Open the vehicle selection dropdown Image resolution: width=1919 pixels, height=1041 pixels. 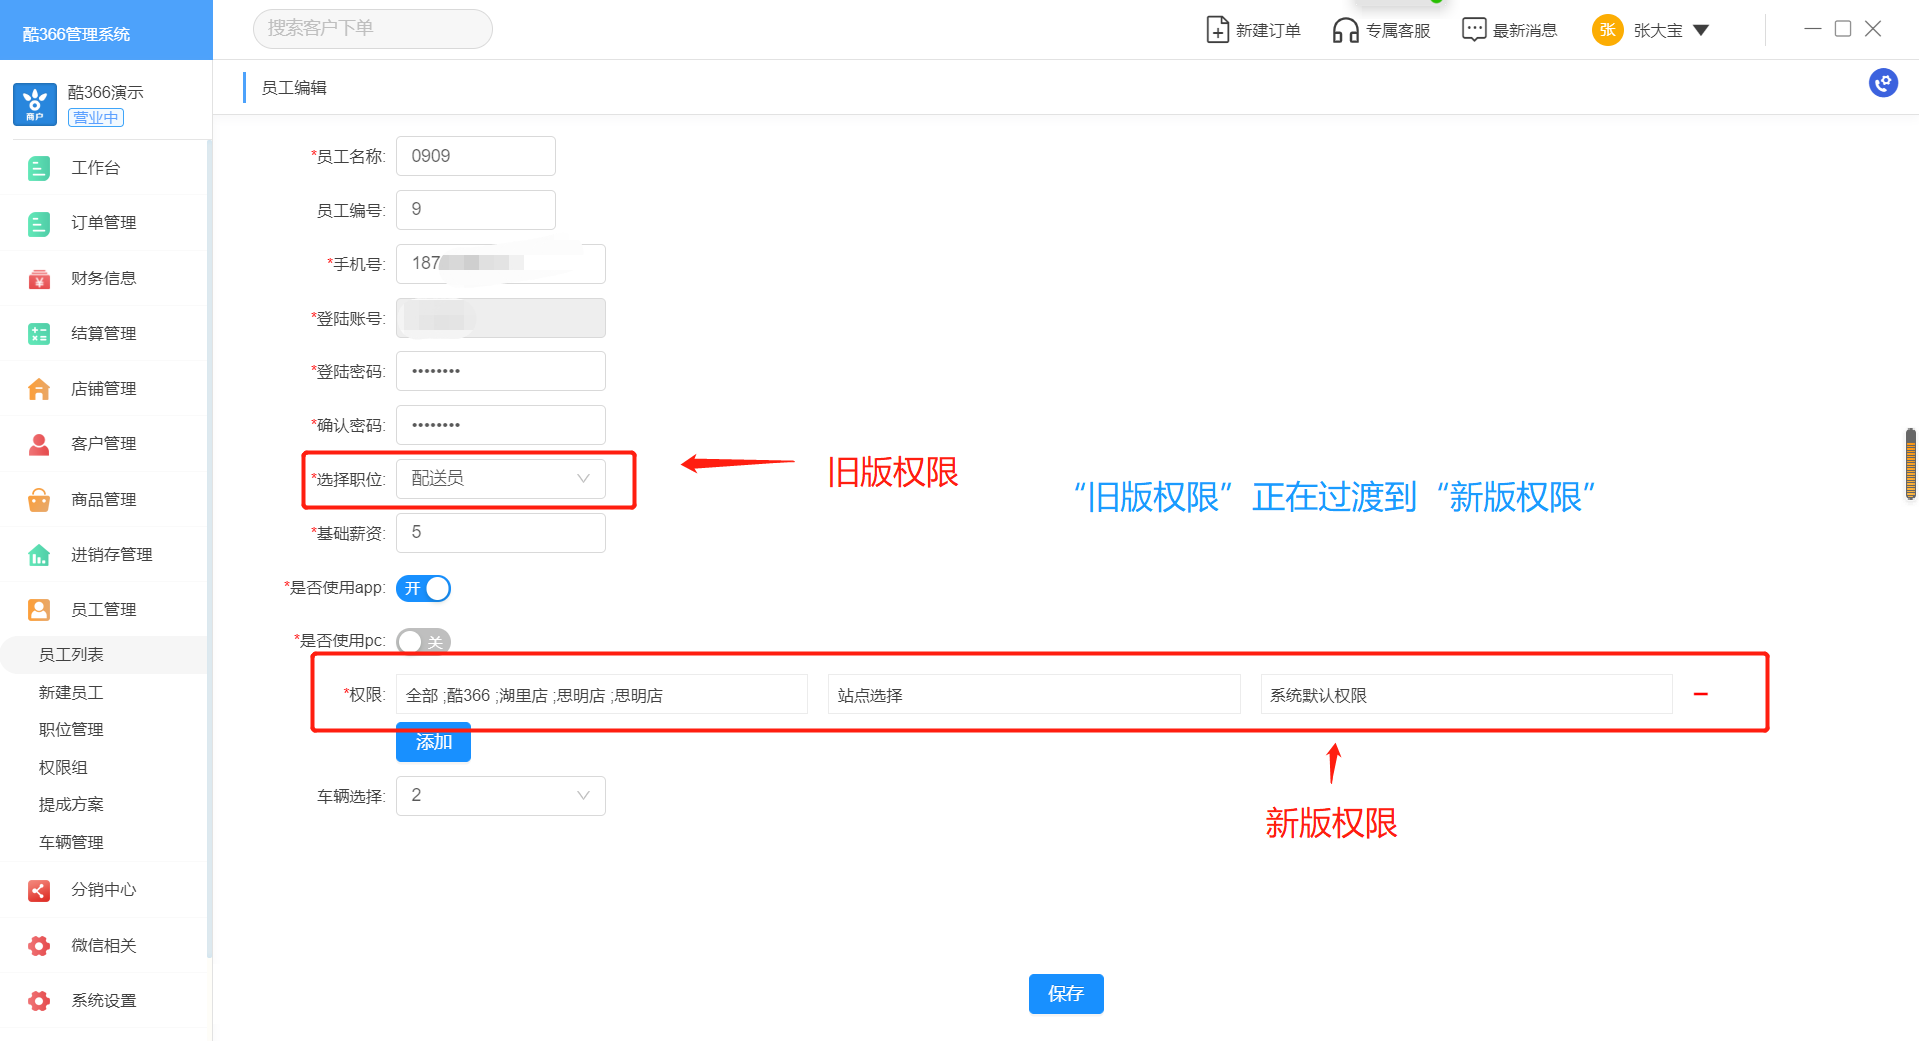click(x=500, y=796)
